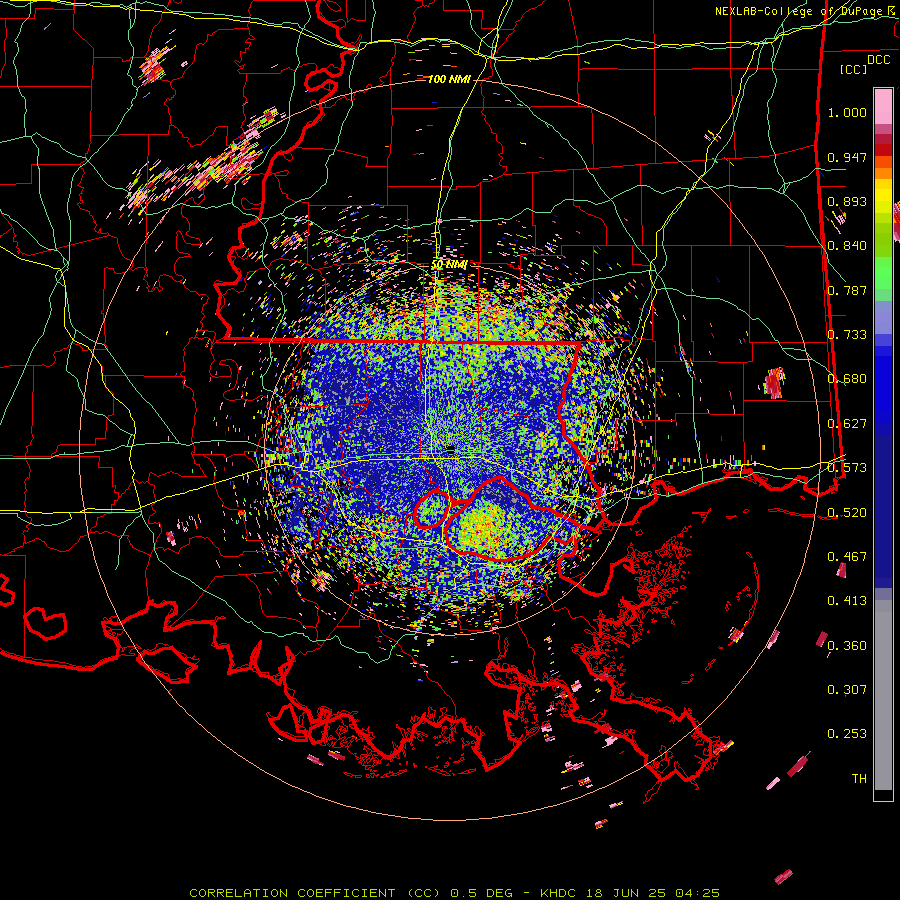
Task: Select the 0.680 legend value
Action: [847, 379]
